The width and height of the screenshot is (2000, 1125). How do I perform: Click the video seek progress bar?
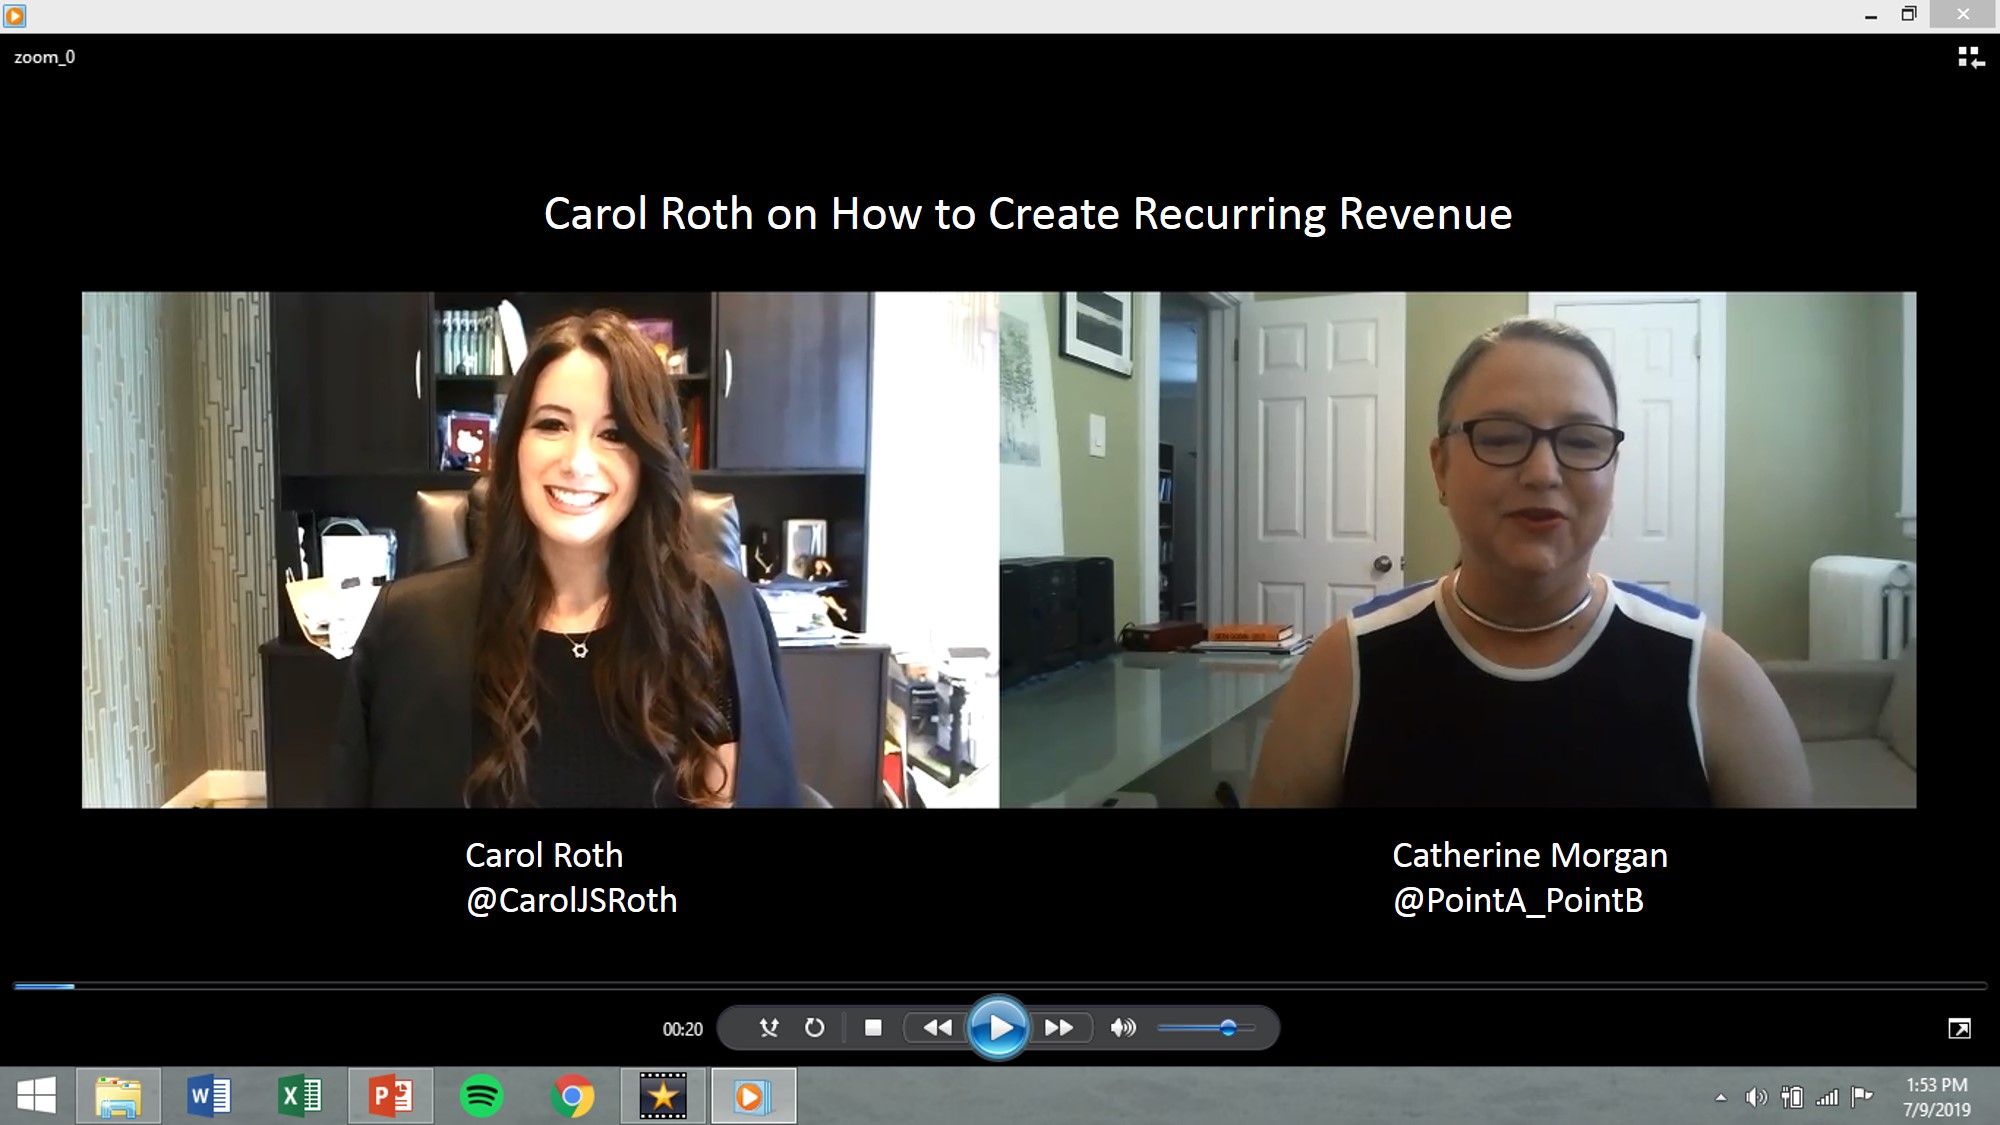point(1000,986)
